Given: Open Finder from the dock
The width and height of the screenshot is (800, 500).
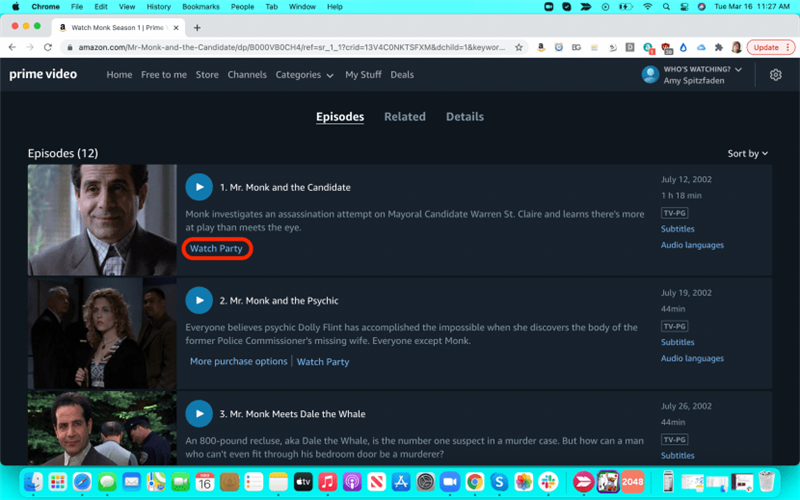Looking at the screenshot, I should coord(33,482).
